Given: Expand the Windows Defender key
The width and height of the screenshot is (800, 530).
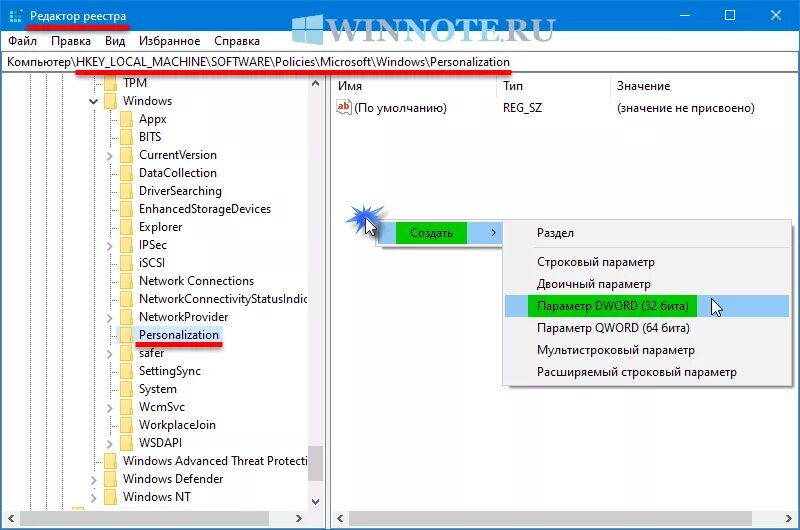Looking at the screenshot, I should pos(93,479).
